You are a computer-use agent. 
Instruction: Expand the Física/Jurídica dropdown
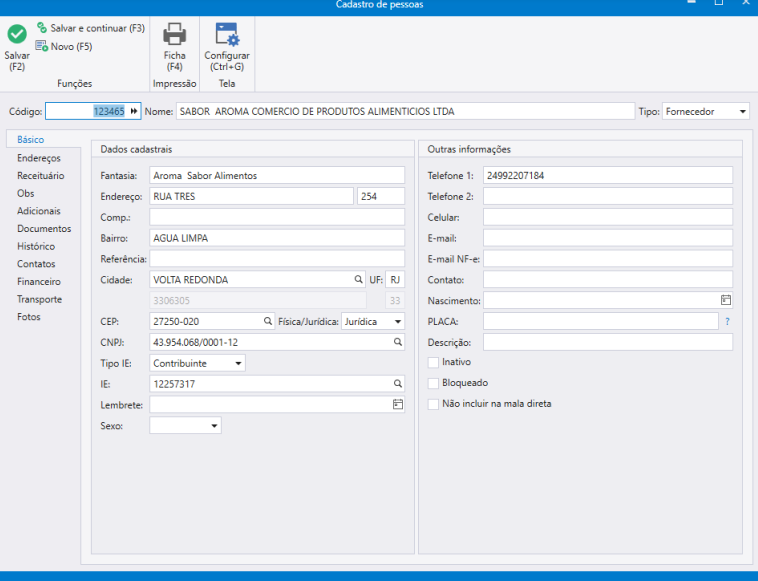tap(397, 321)
